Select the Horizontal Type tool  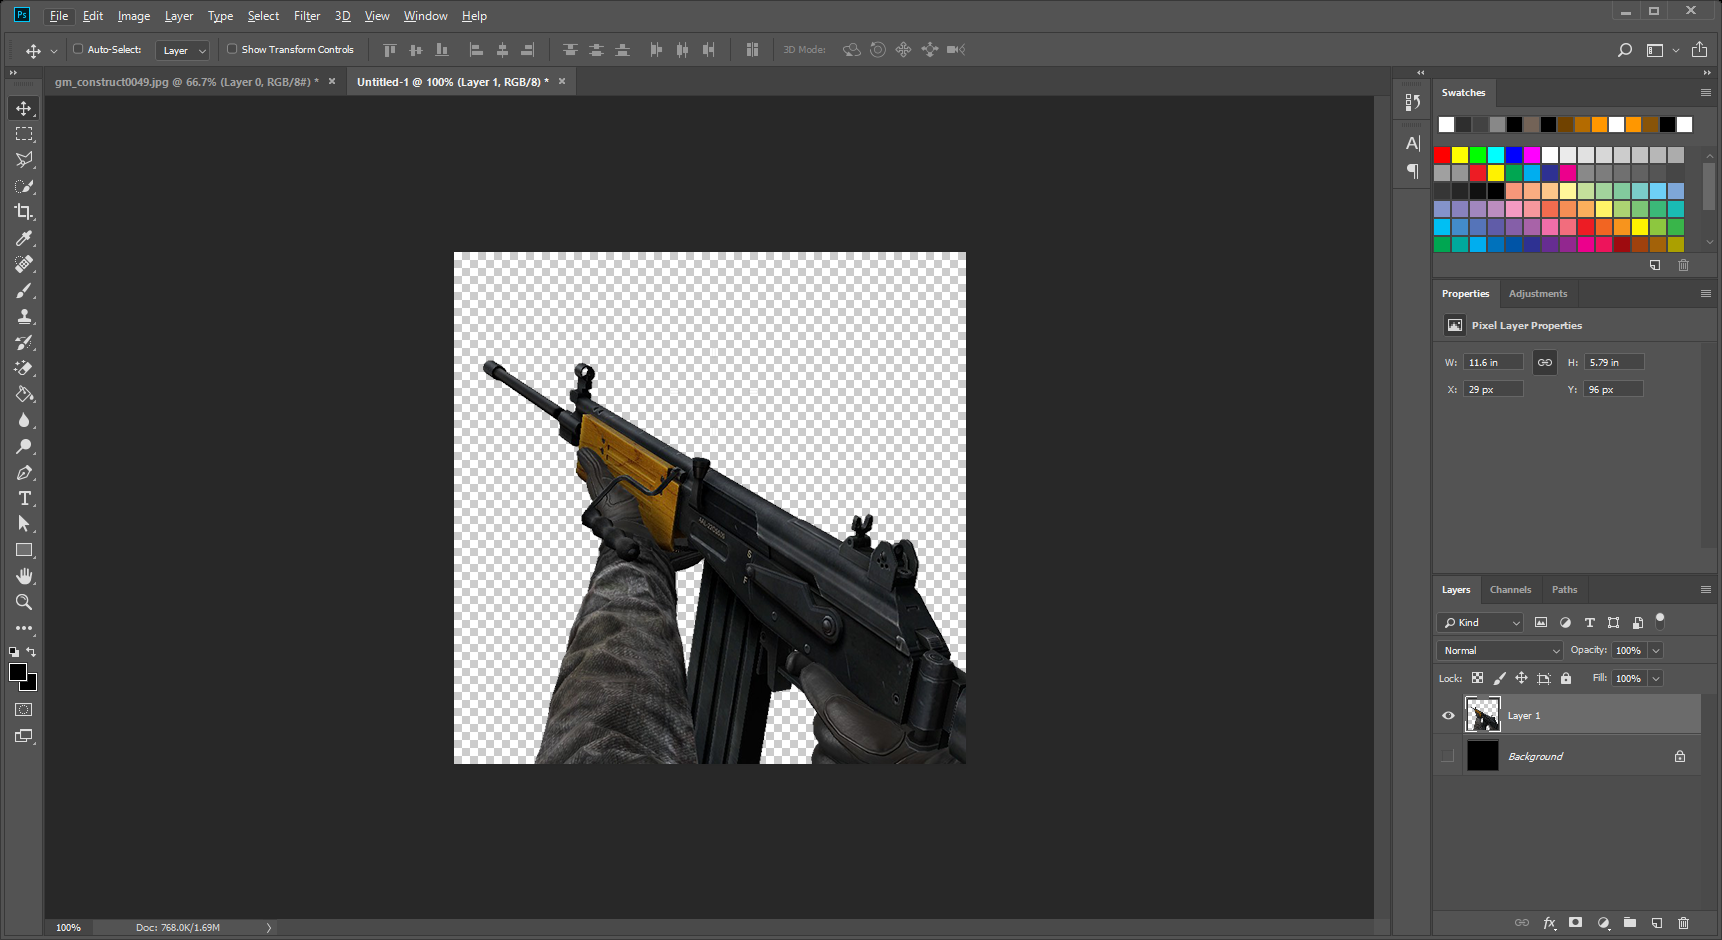24,498
